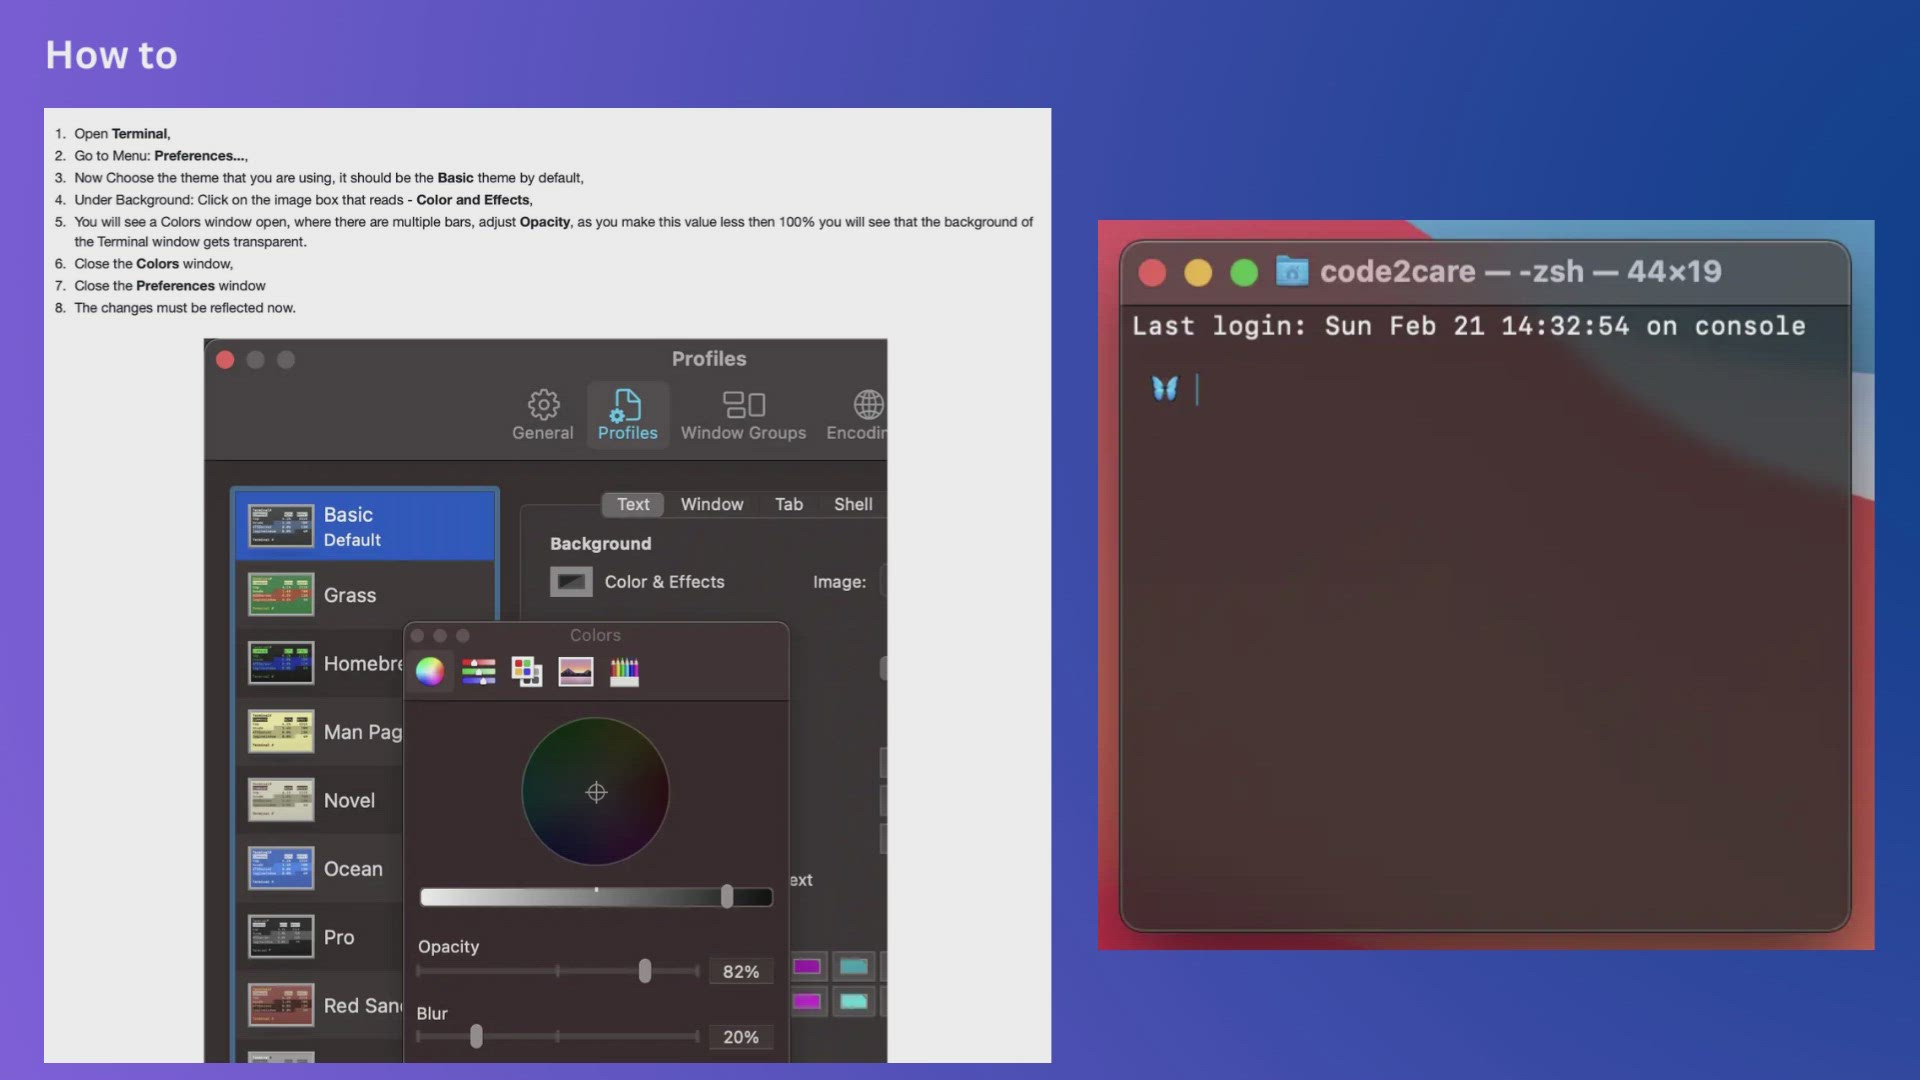Open the Shell tab
This screenshot has width=1920, height=1080.
coord(853,505)
